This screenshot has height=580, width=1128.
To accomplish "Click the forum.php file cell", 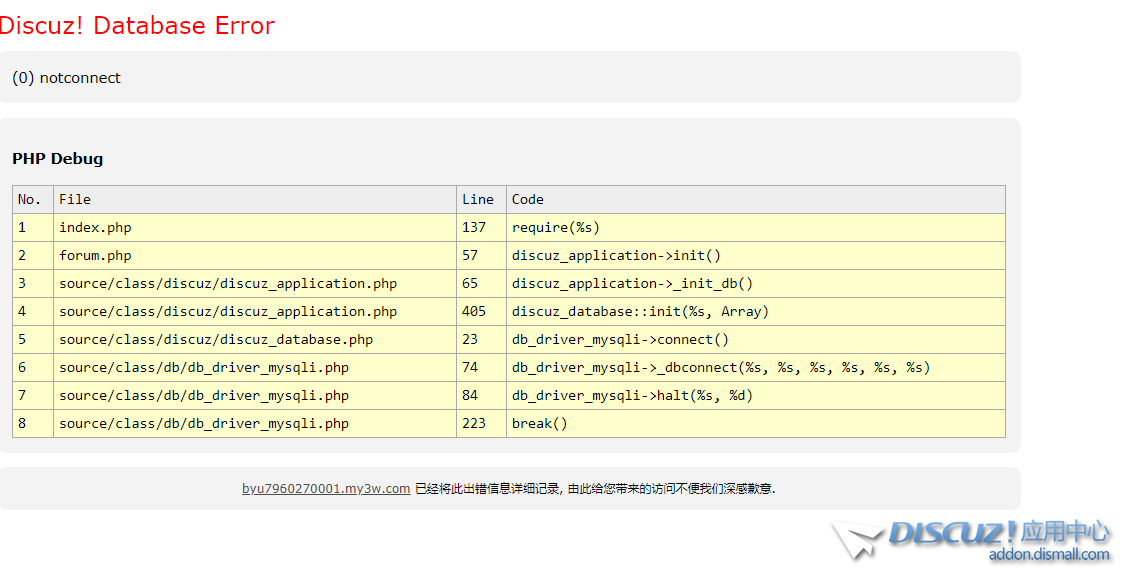I will pyautogui.click(x=95, y=255).
